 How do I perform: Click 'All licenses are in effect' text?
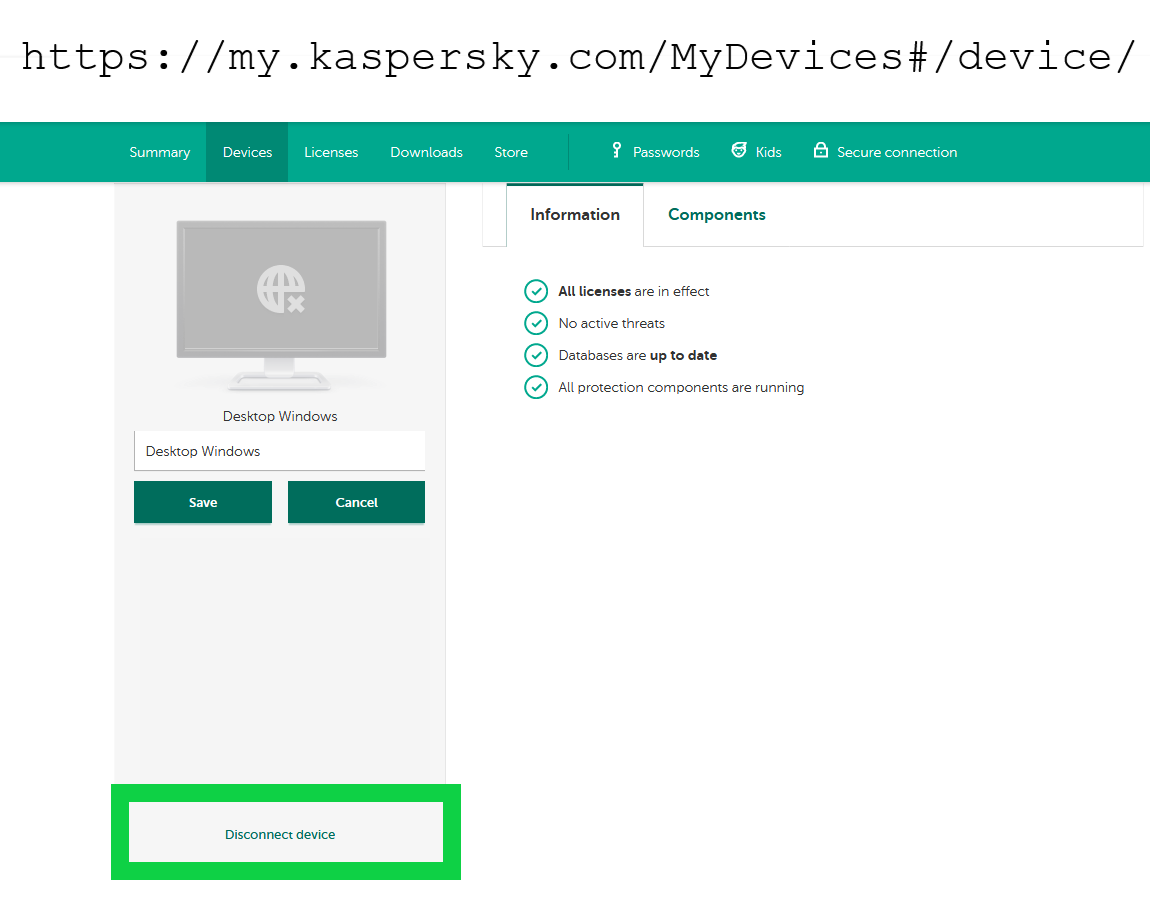(x=634, y=291)
